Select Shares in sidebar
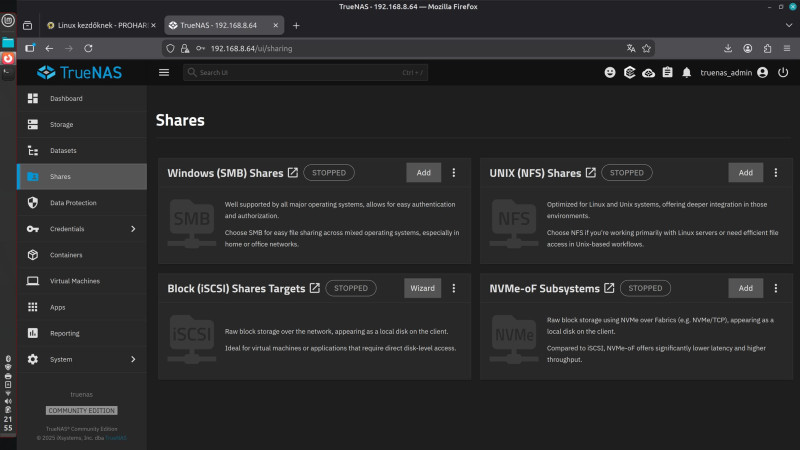The height and width of the screenshot is (450, 800). 82,177
